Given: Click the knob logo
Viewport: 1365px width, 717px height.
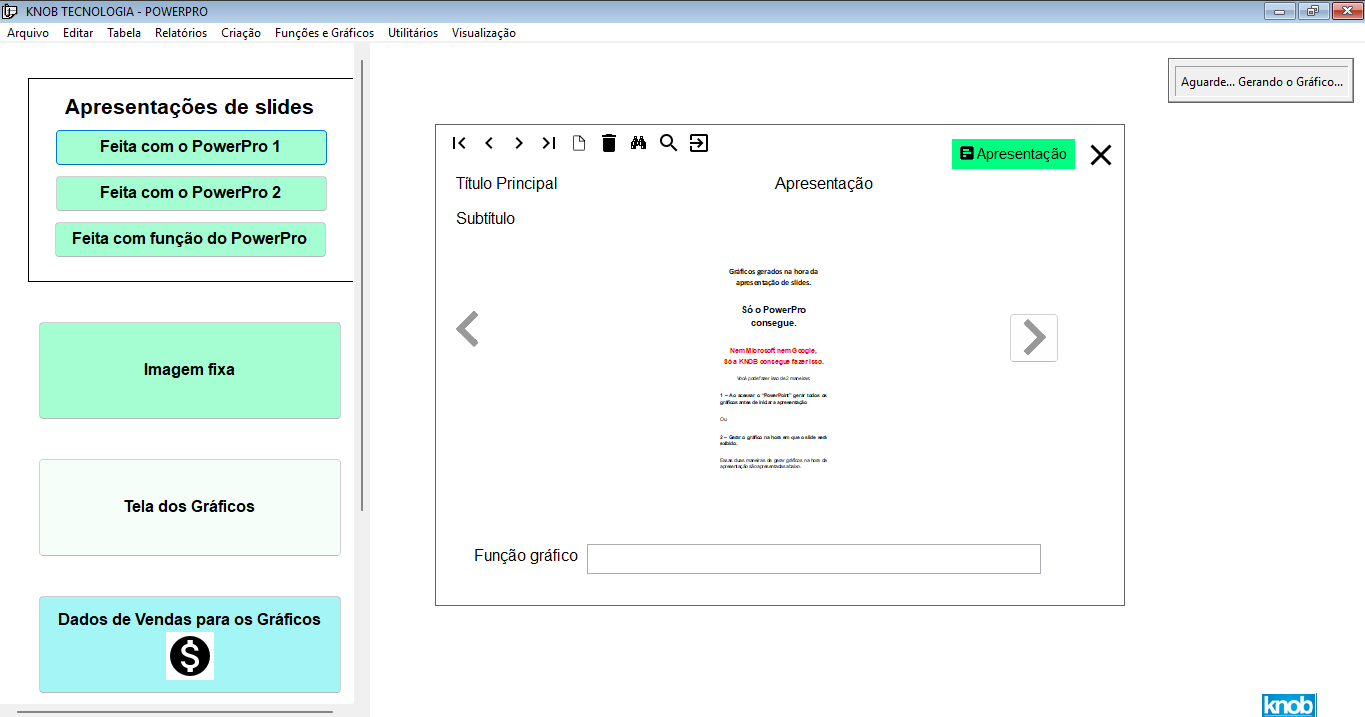Looking at the screenshot, I should [1289, 705].
